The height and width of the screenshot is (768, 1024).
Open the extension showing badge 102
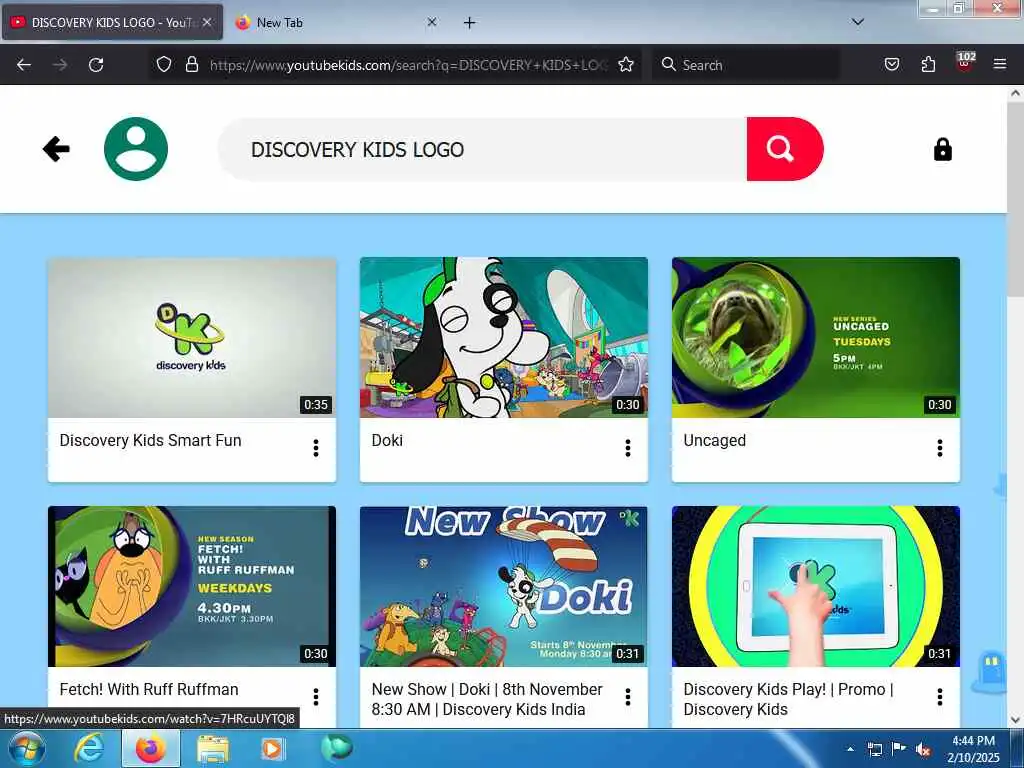(x=965, y=63)
